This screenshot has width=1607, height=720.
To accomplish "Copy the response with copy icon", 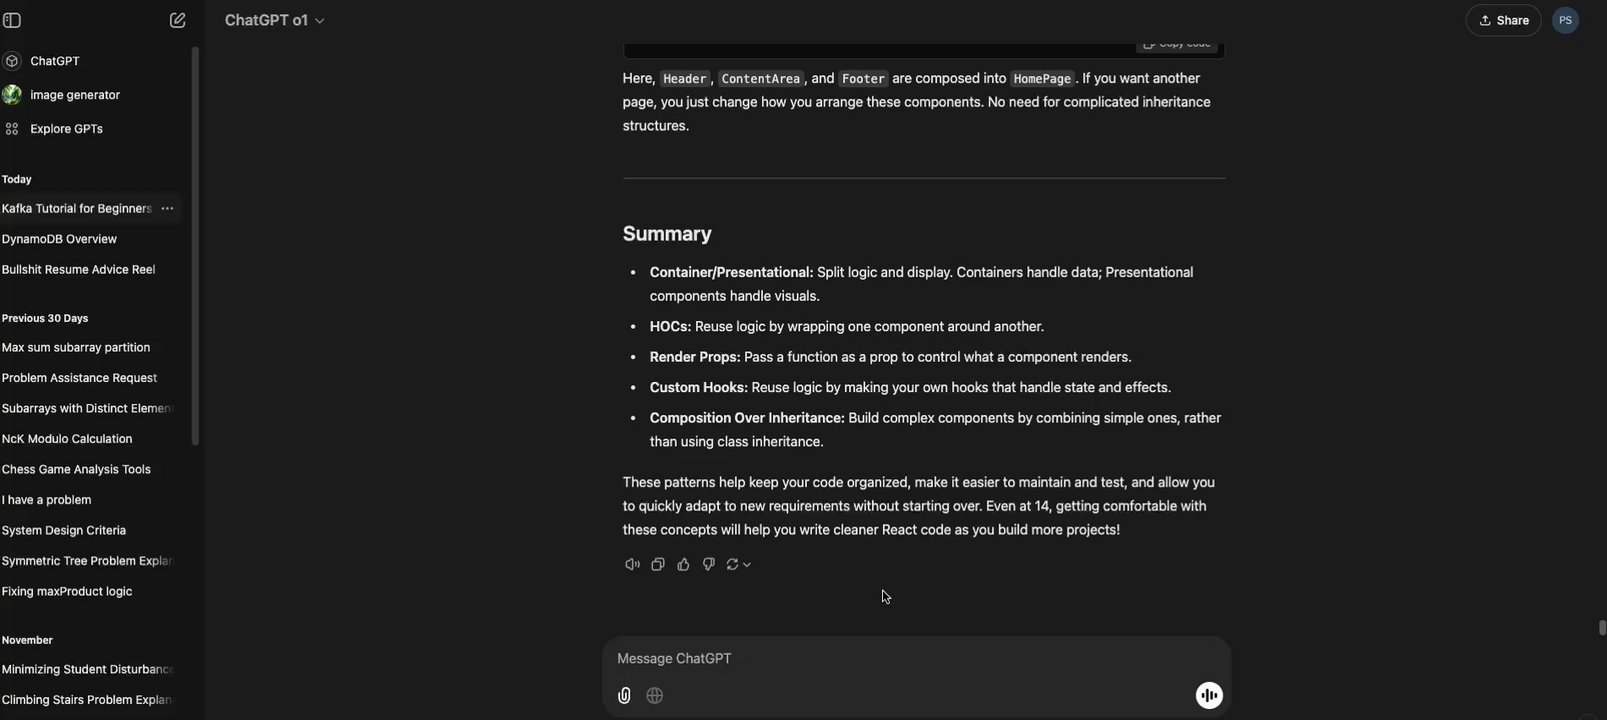I will pos(658,564).
